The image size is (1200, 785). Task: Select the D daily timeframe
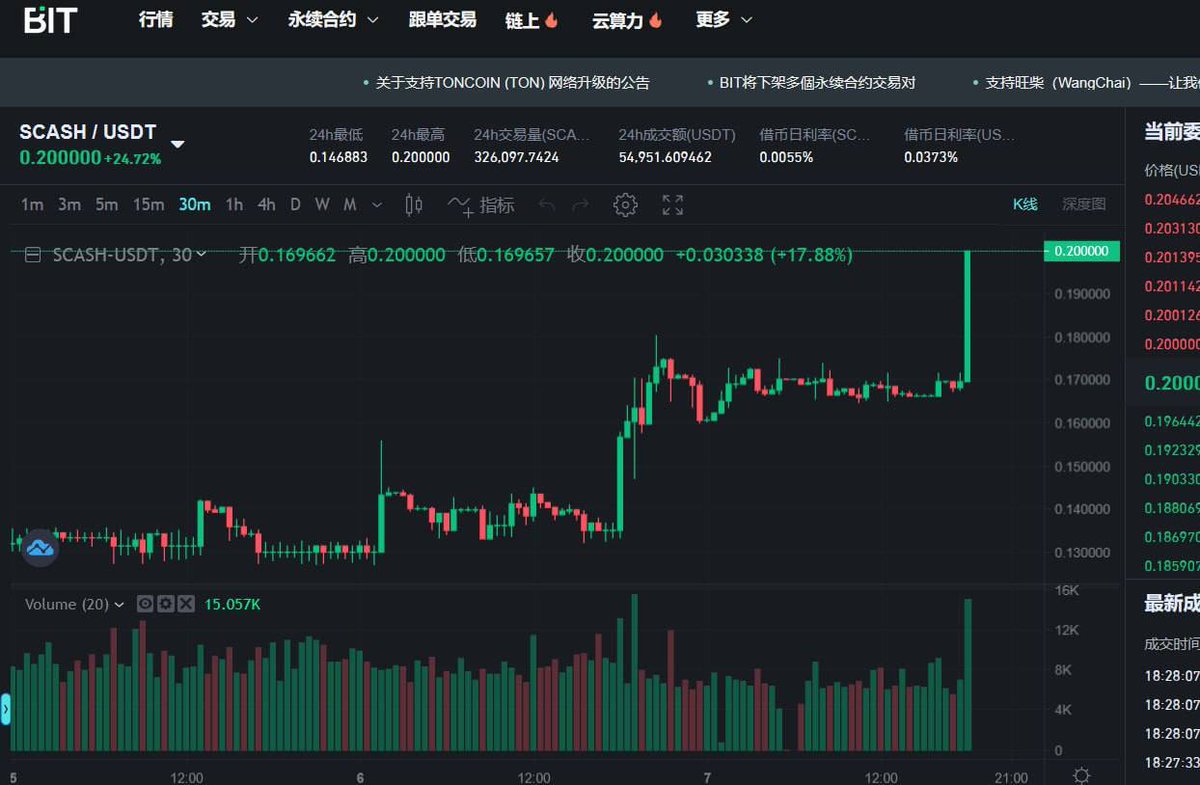(x=295, y=205)
